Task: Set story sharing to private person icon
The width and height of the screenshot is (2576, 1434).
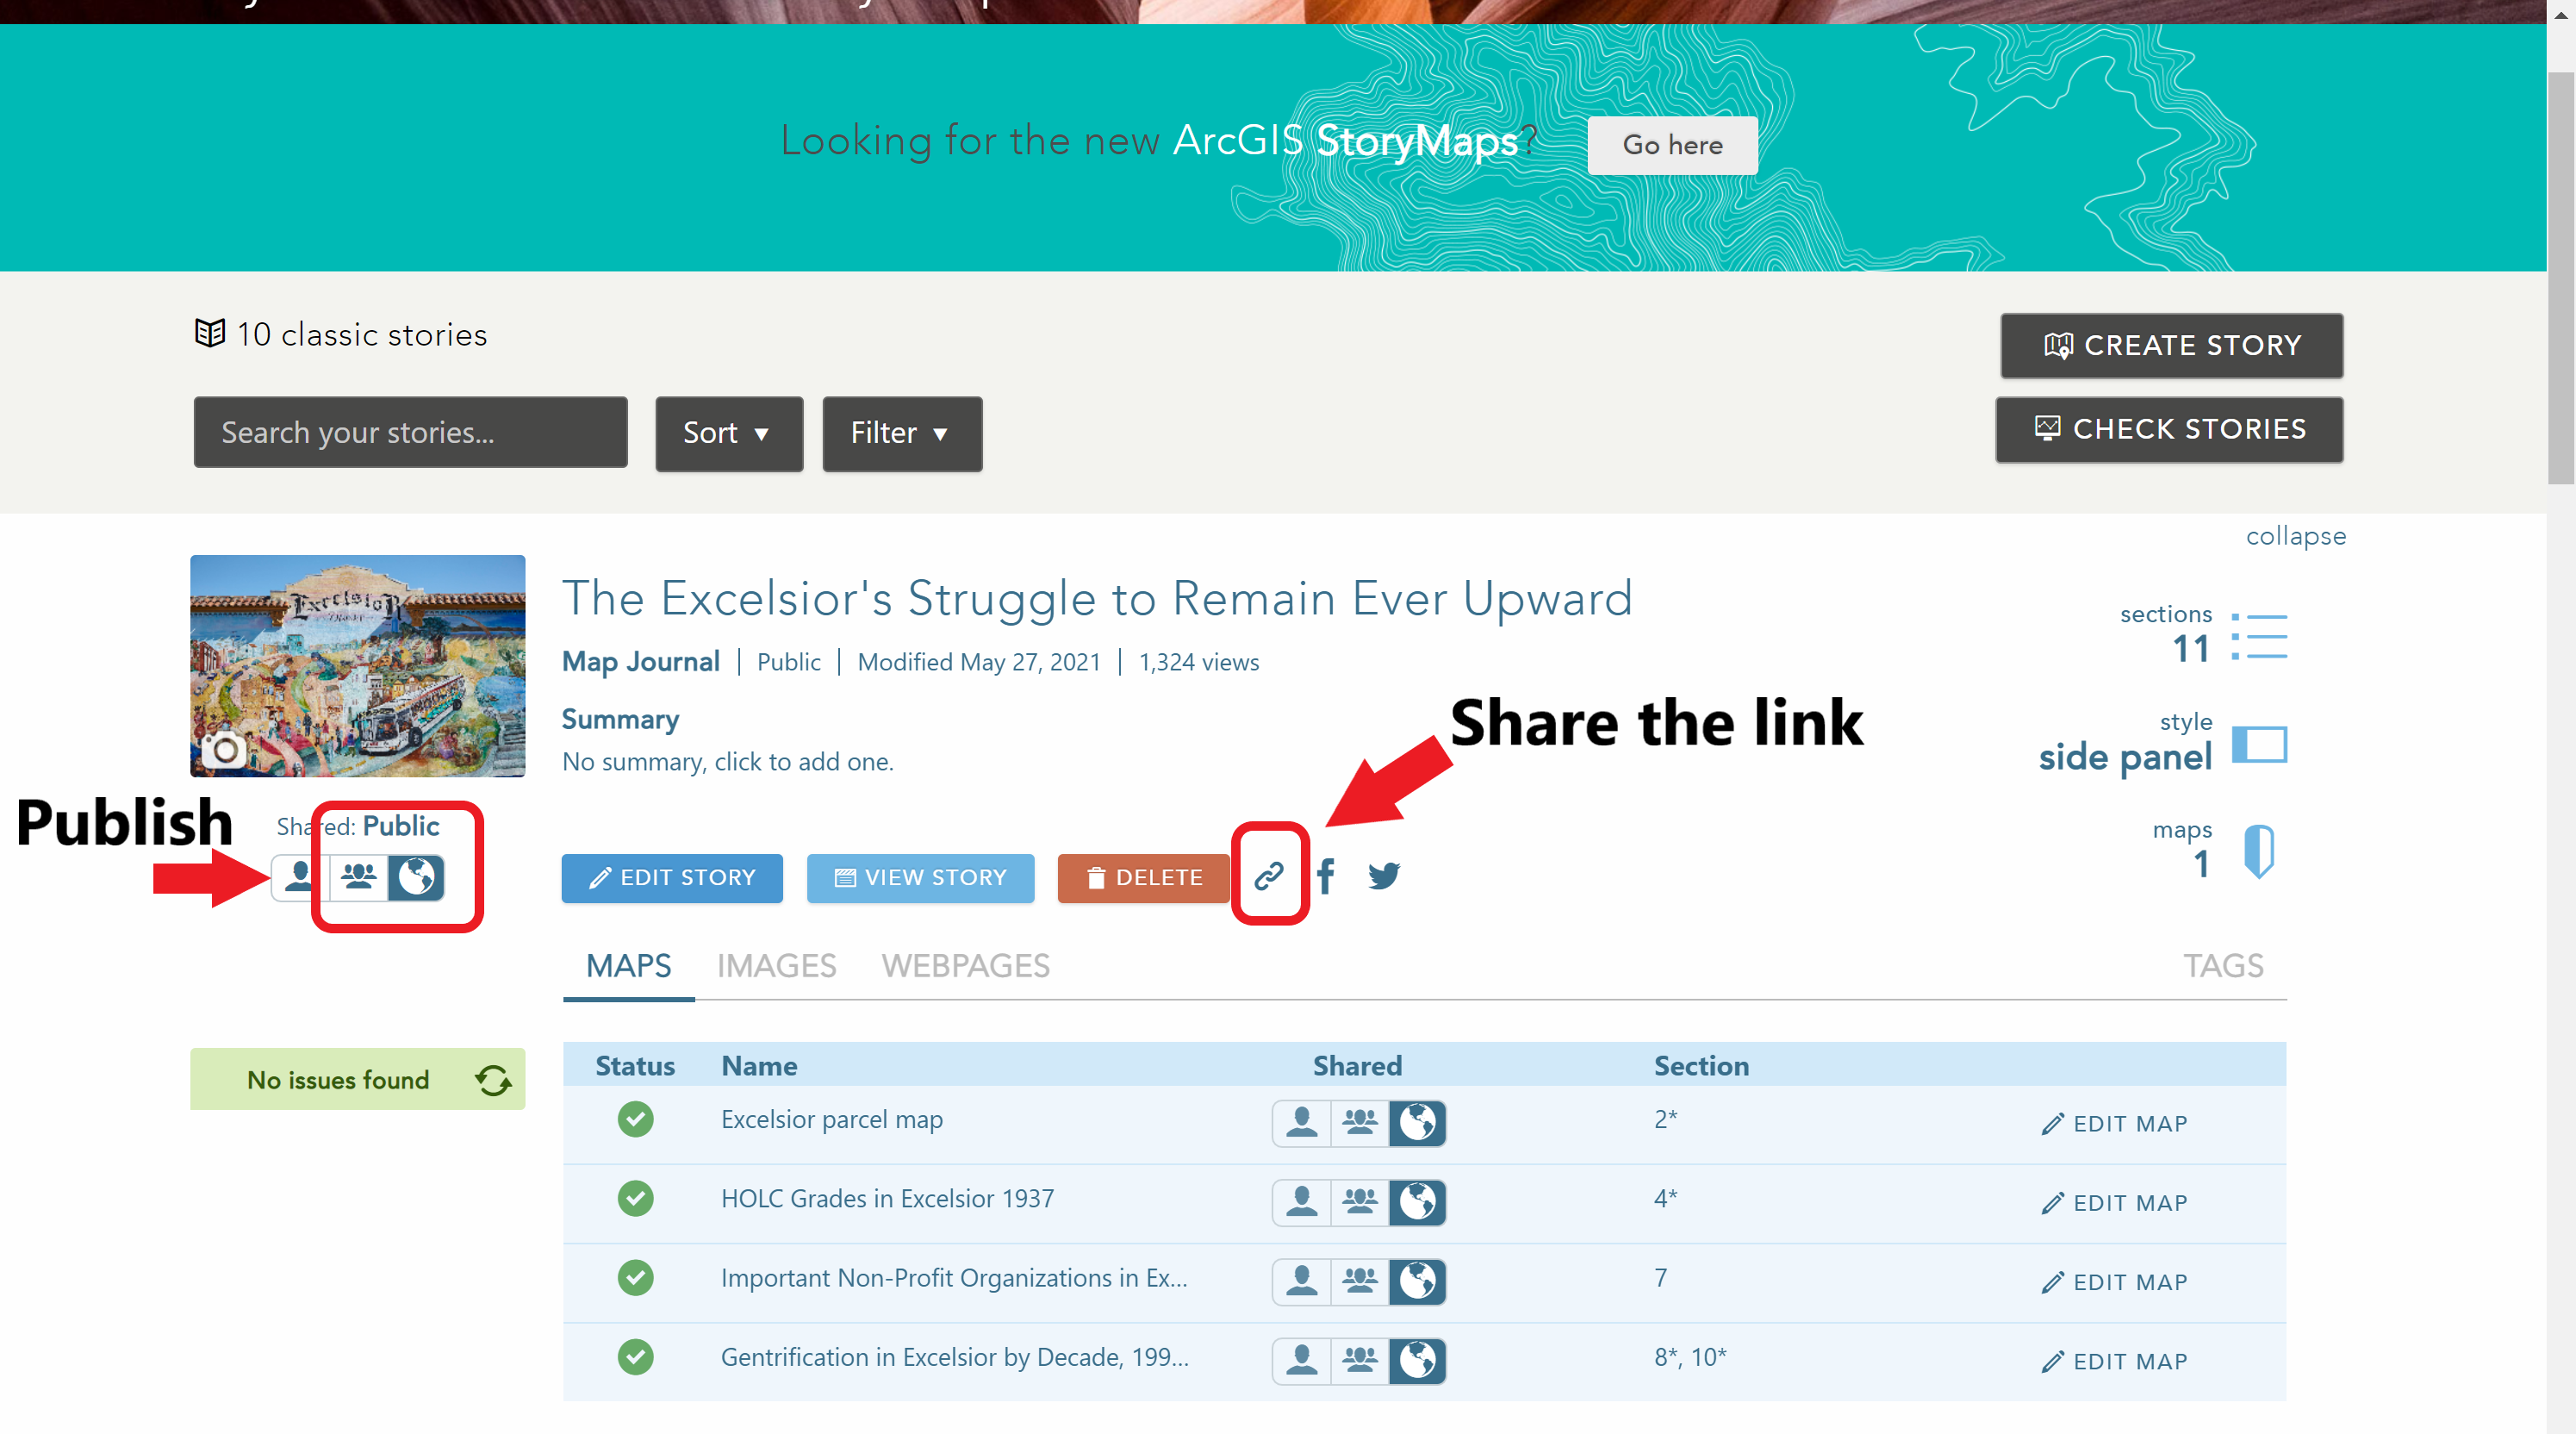Action: click(x=298, y=877)
